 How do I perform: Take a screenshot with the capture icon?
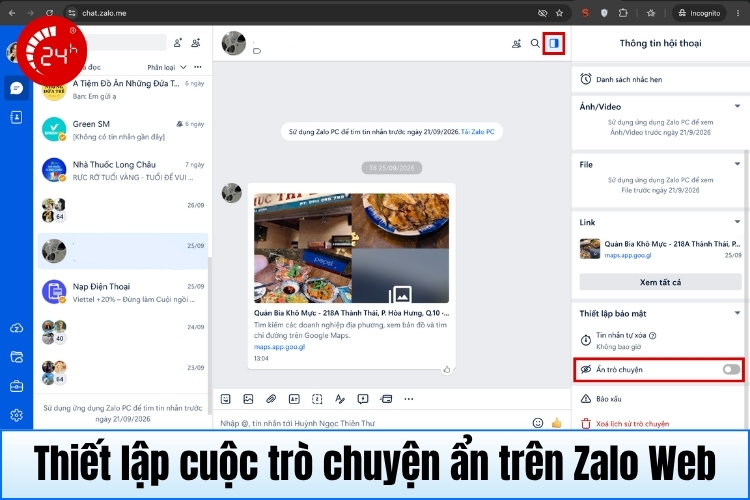pyautogui.click(x=317, y=399)
